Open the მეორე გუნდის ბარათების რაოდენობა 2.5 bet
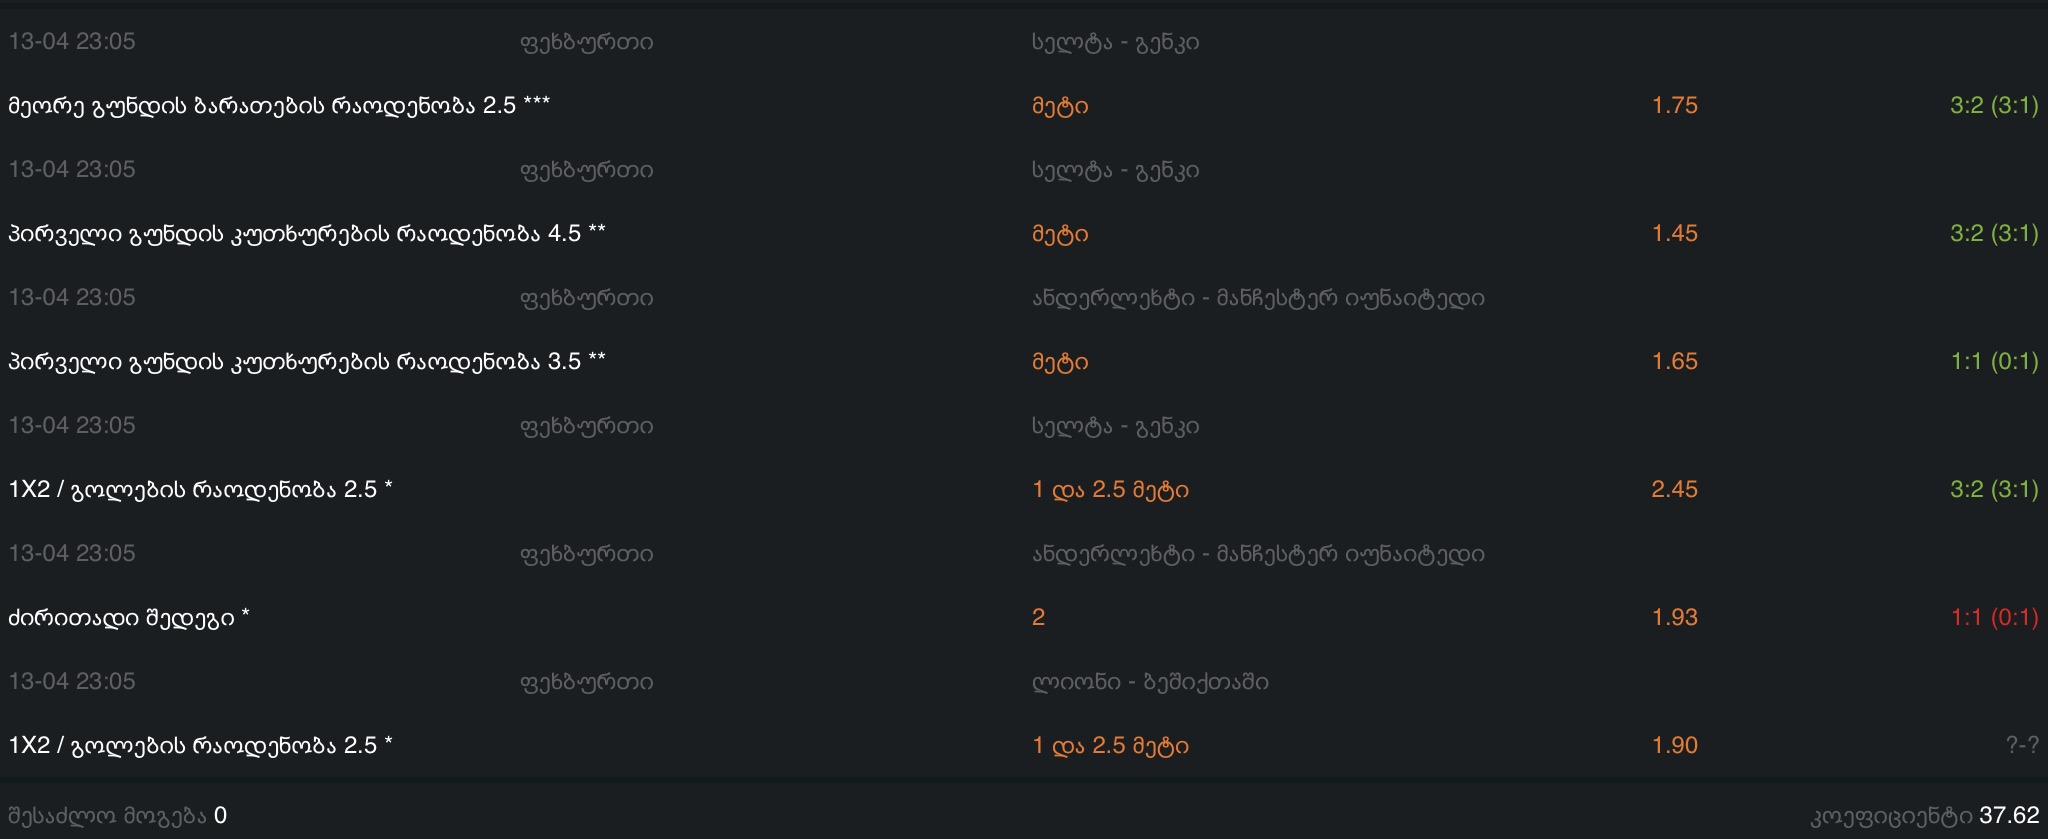 click(x=279, y=106)
